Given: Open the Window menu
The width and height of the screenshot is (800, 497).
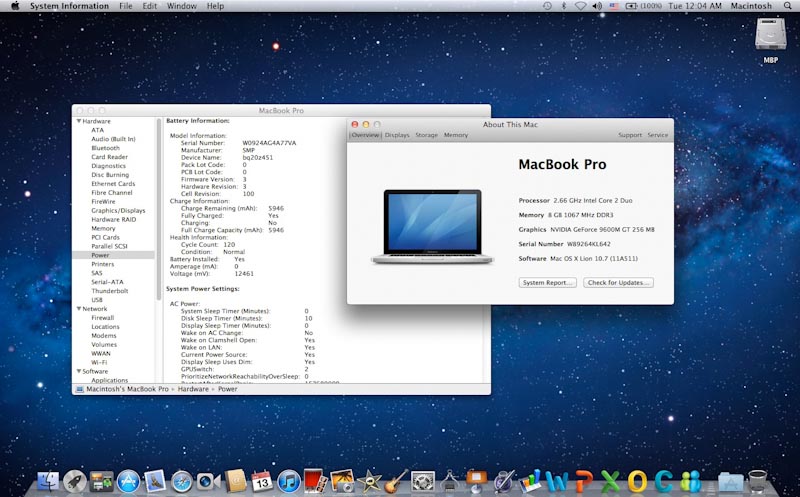Looking at the screenshot, I should [182, 6].
